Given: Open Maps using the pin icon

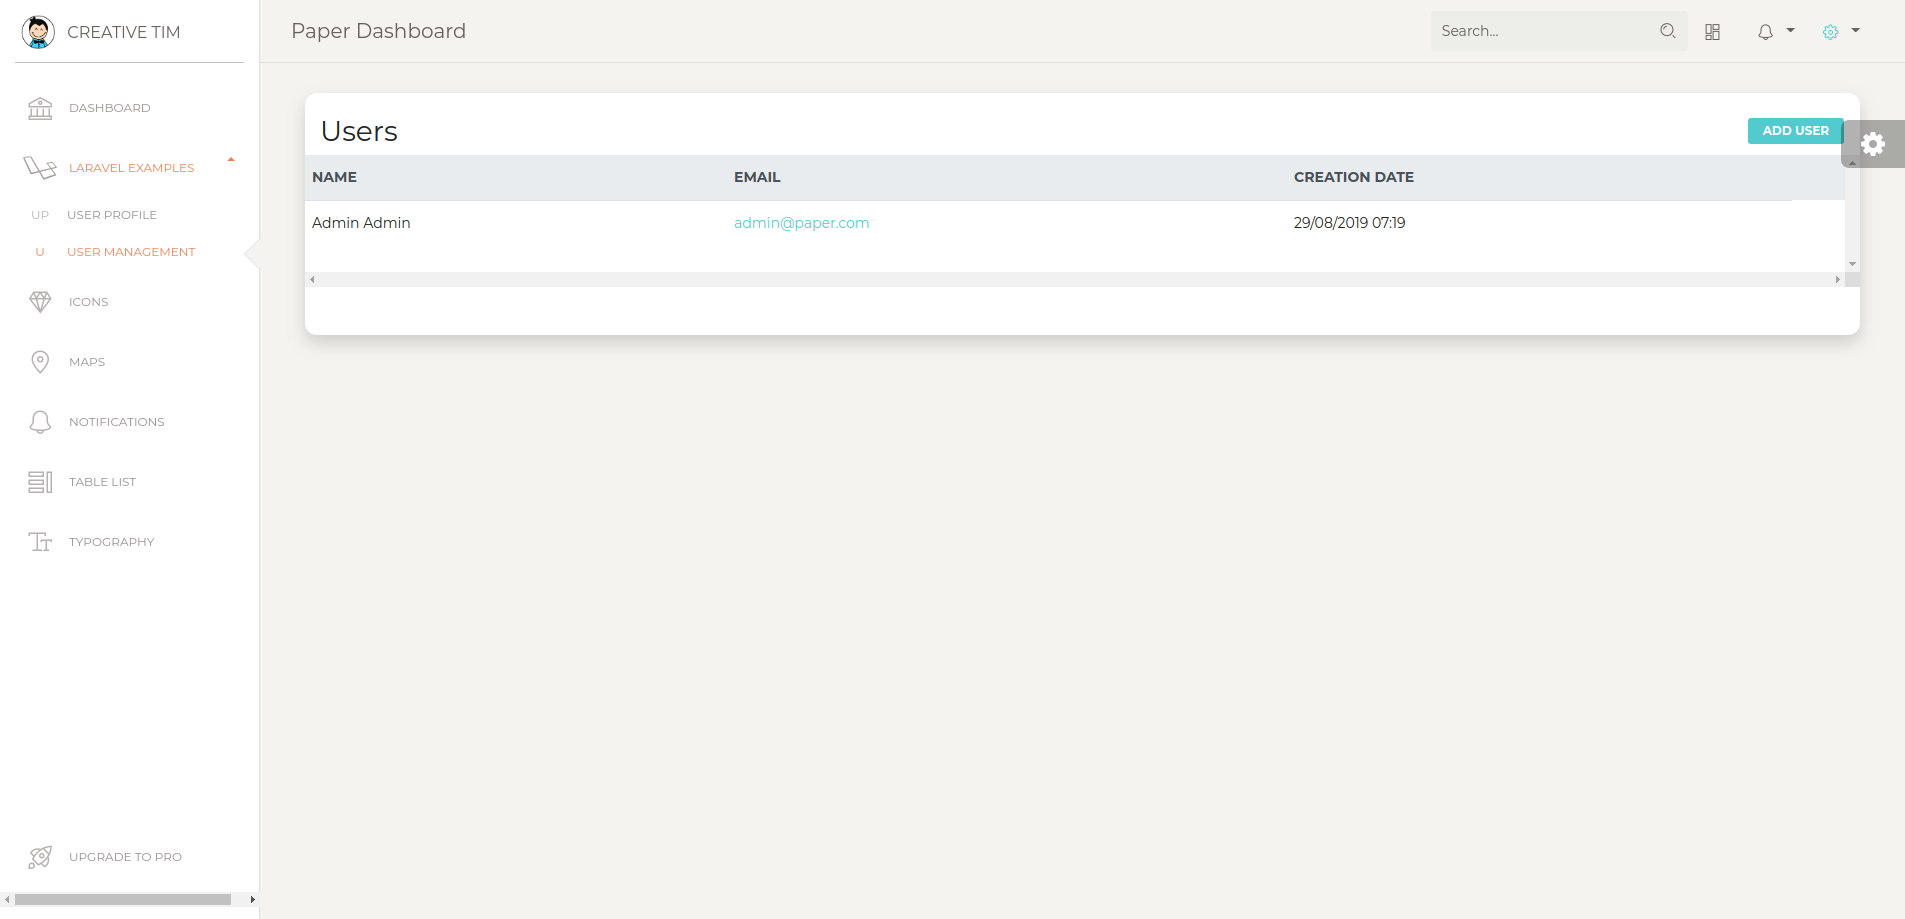Looking at the screenshot, I should click(40, 362).
